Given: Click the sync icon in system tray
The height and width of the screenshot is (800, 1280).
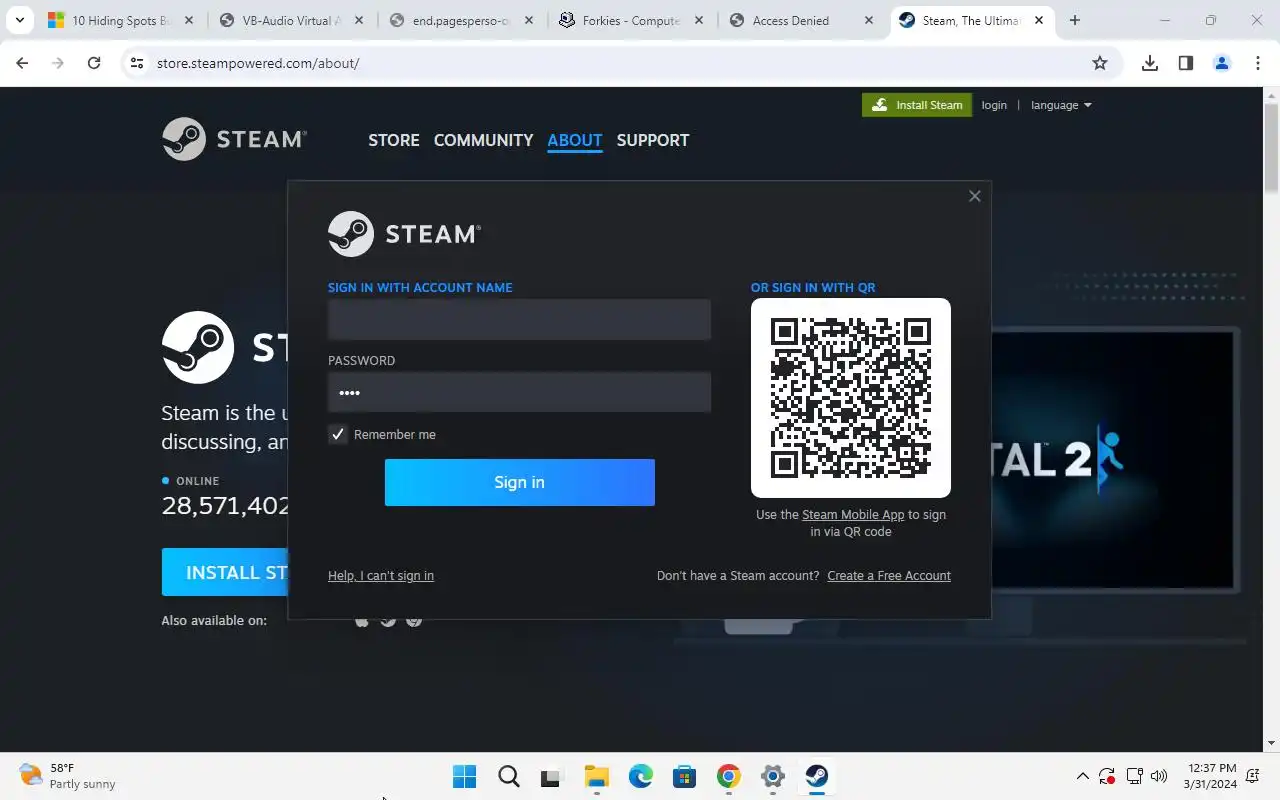Looking at the screenshot, I should pyautogui.click(x=1108, y=776).
